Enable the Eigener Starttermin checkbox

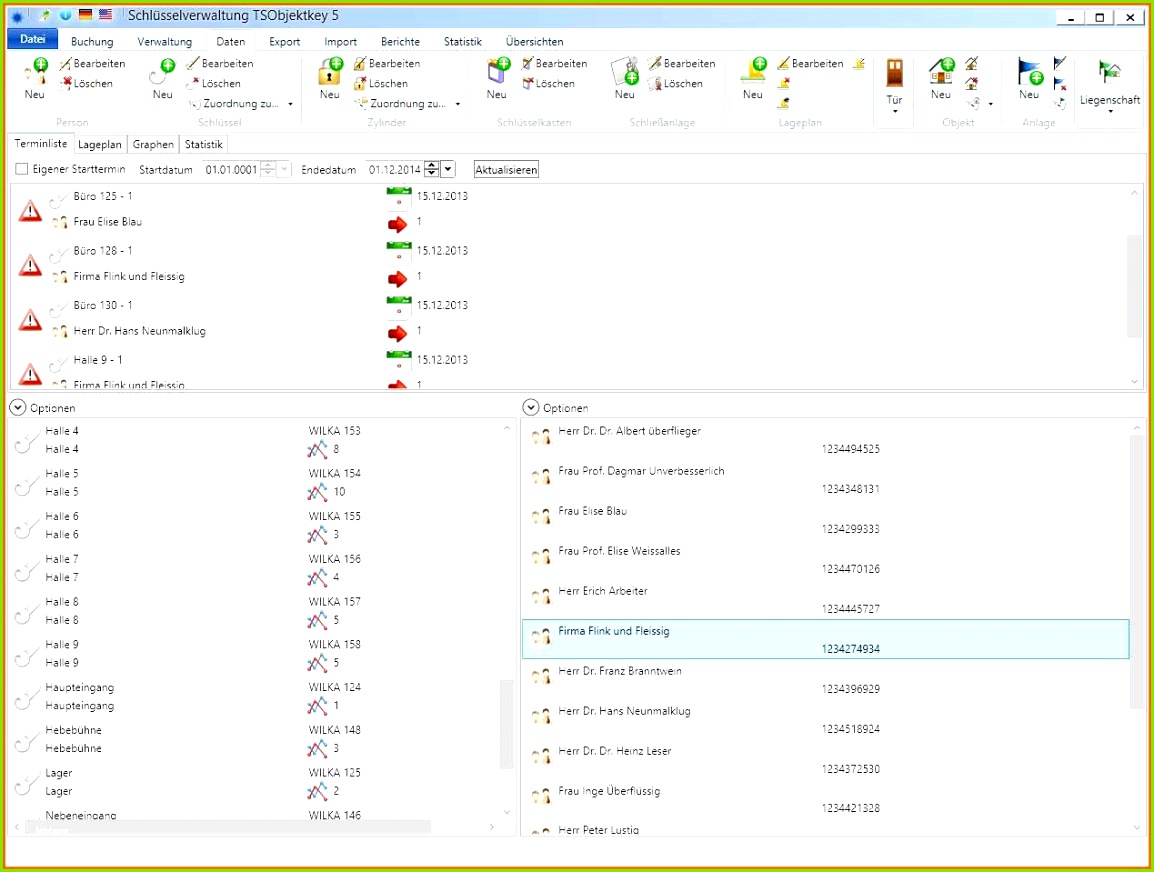click(x=22, y=169)
